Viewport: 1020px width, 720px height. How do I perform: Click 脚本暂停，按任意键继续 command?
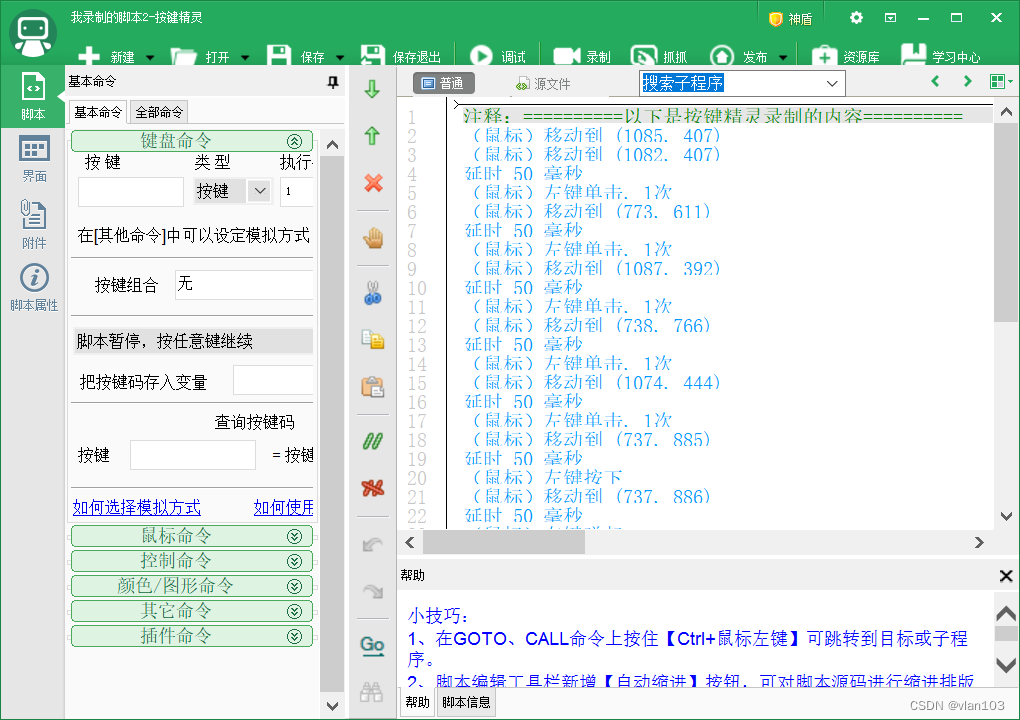pos(193,341)
